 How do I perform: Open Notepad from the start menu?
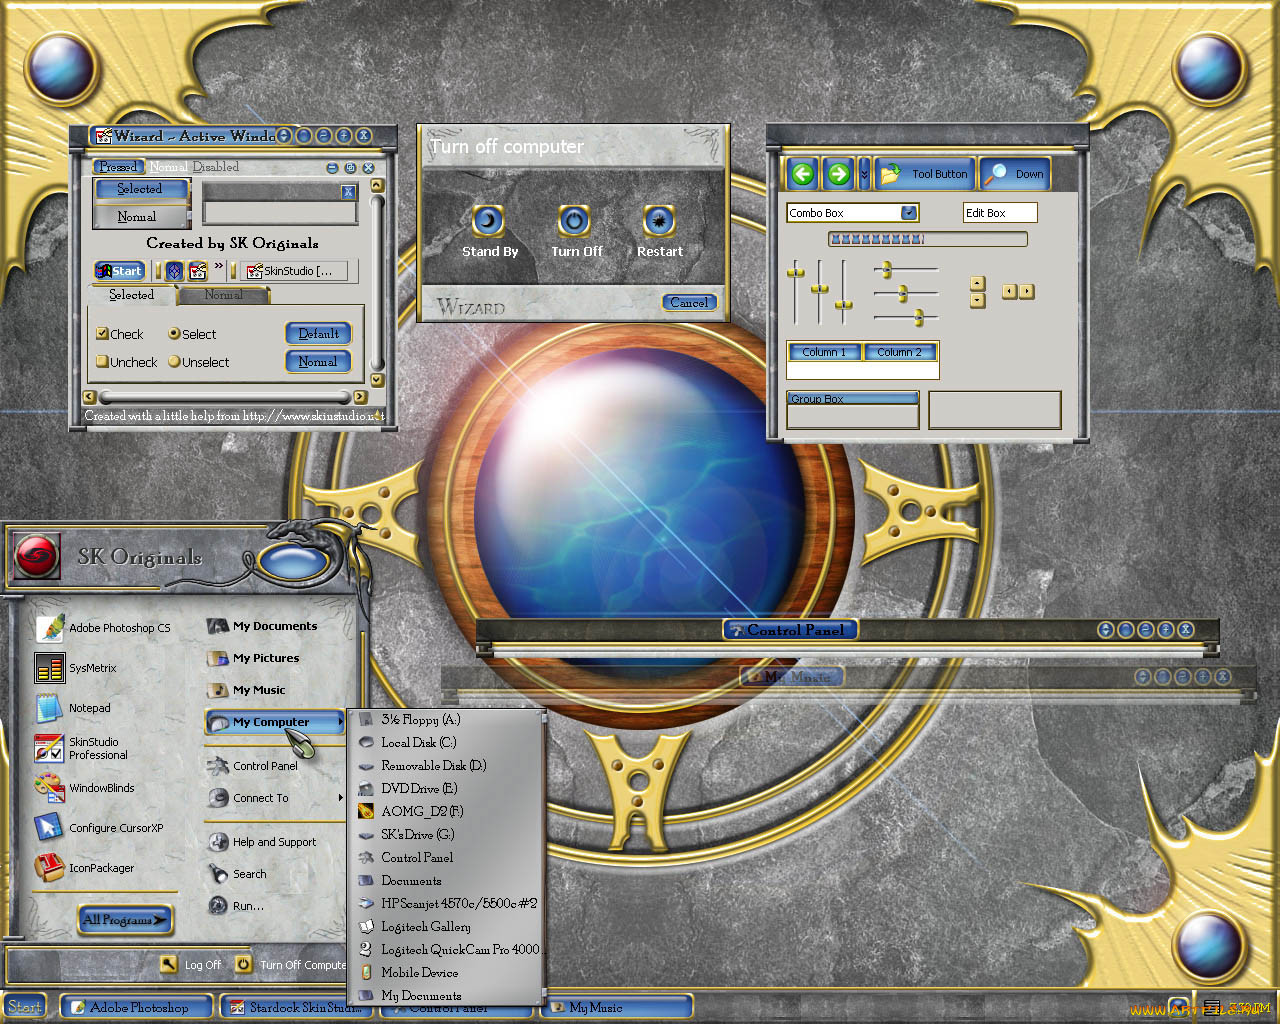point(73,708)
